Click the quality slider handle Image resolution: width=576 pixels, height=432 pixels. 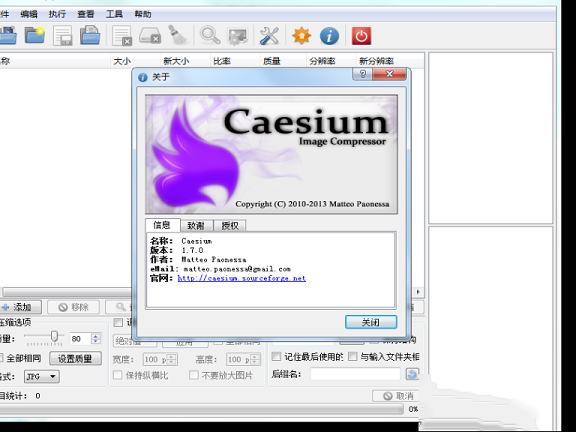[x=54, y=336]
